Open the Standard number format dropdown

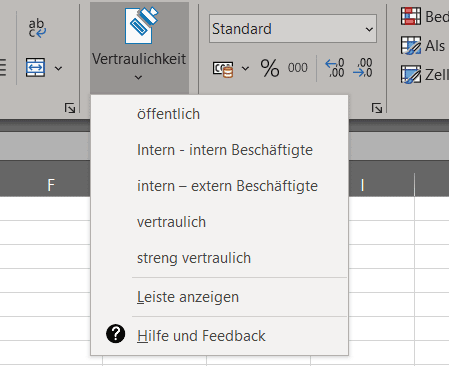(x=293, y=29)
